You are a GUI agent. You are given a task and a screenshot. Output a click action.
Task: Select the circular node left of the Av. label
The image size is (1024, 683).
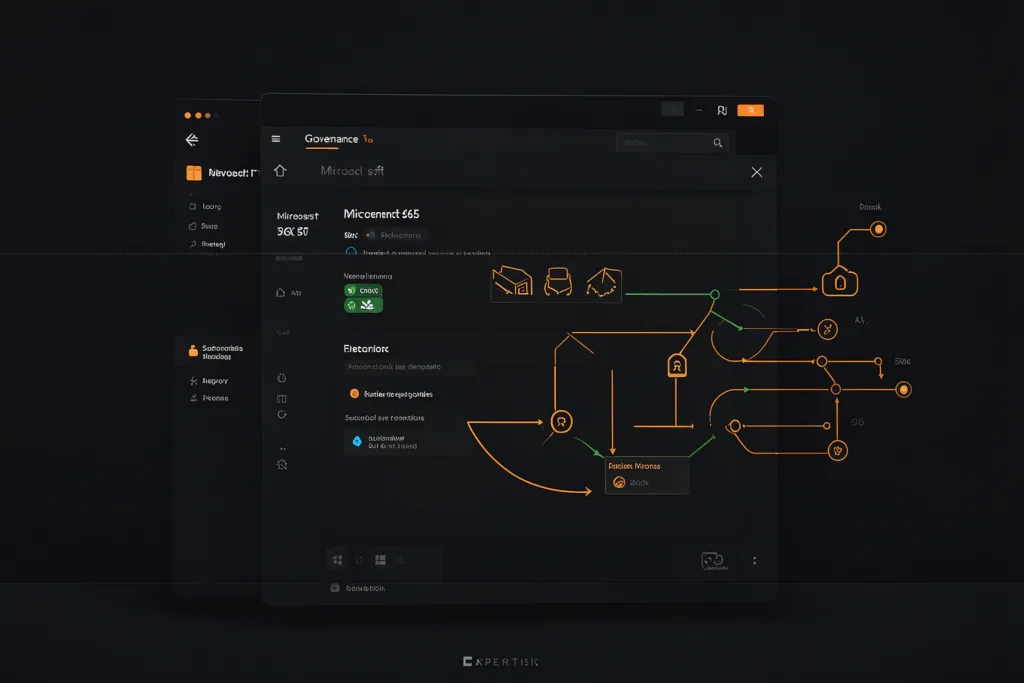[827, 329]
